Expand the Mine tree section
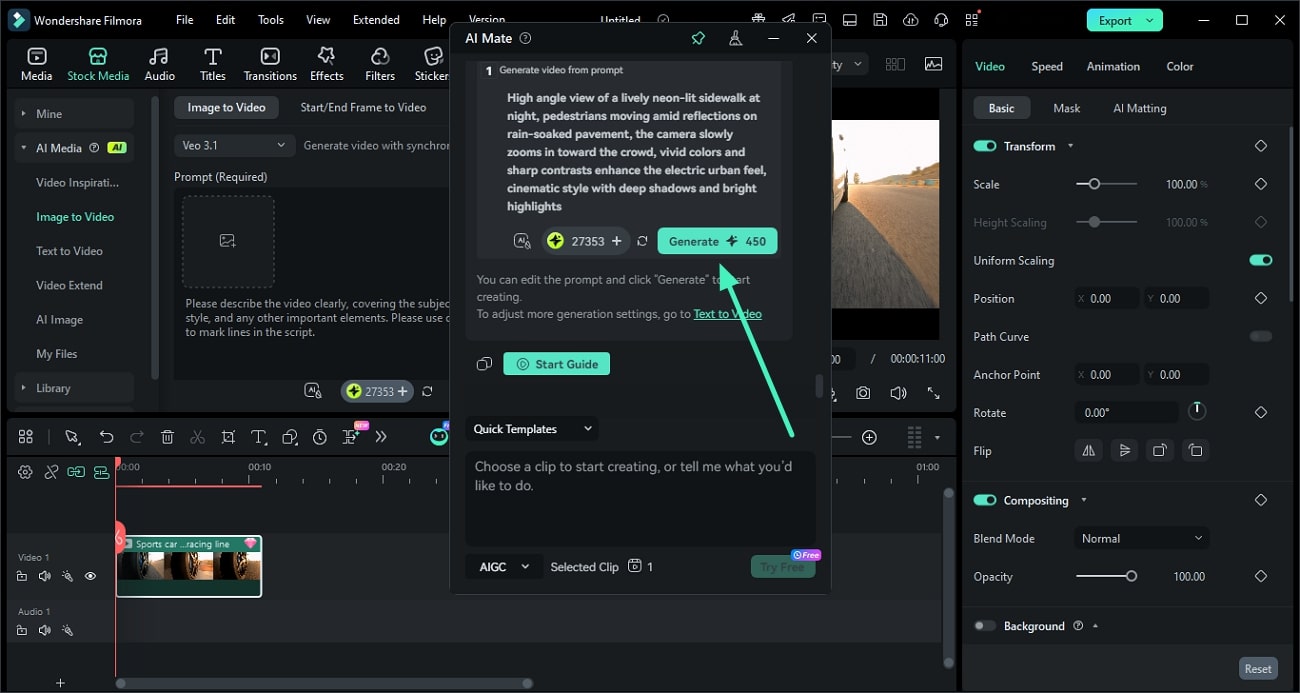The image size is (1300, 693). (x=23, y=114)
